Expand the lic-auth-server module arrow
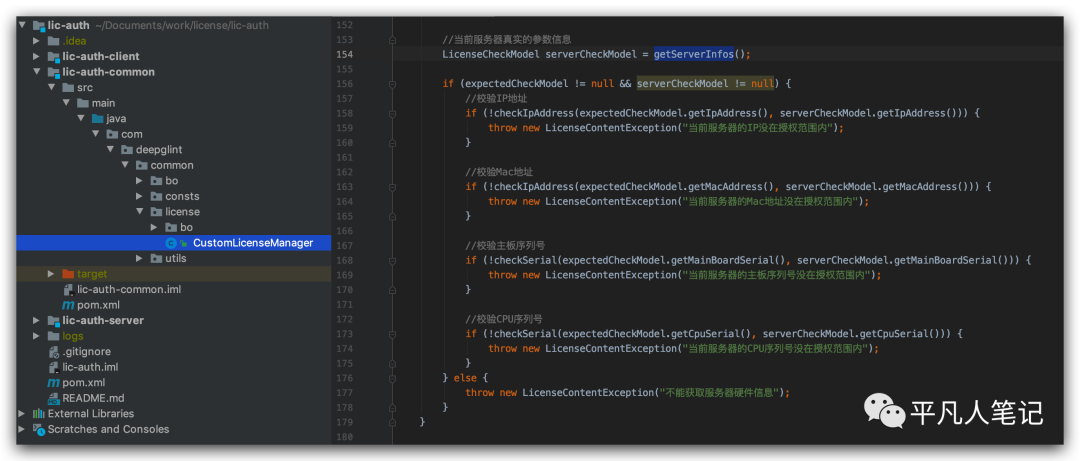Image resolution: width=1080 pixels, height=461 pixels. click(x=37, y=320)
